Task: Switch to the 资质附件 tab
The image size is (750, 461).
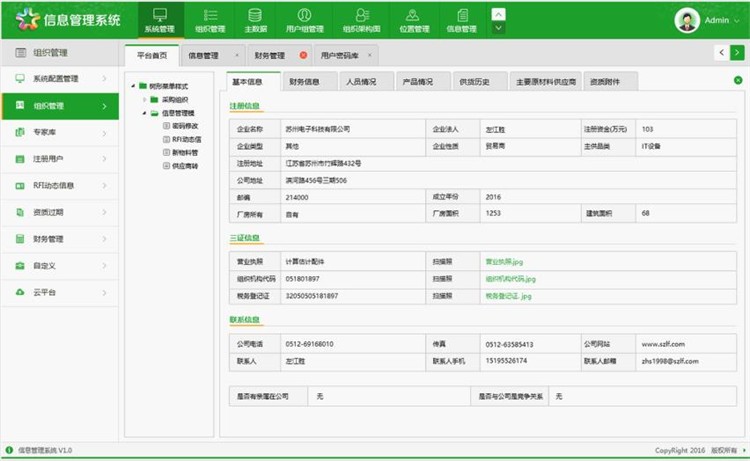Action: pyautogui.click(x=611, y=82)
